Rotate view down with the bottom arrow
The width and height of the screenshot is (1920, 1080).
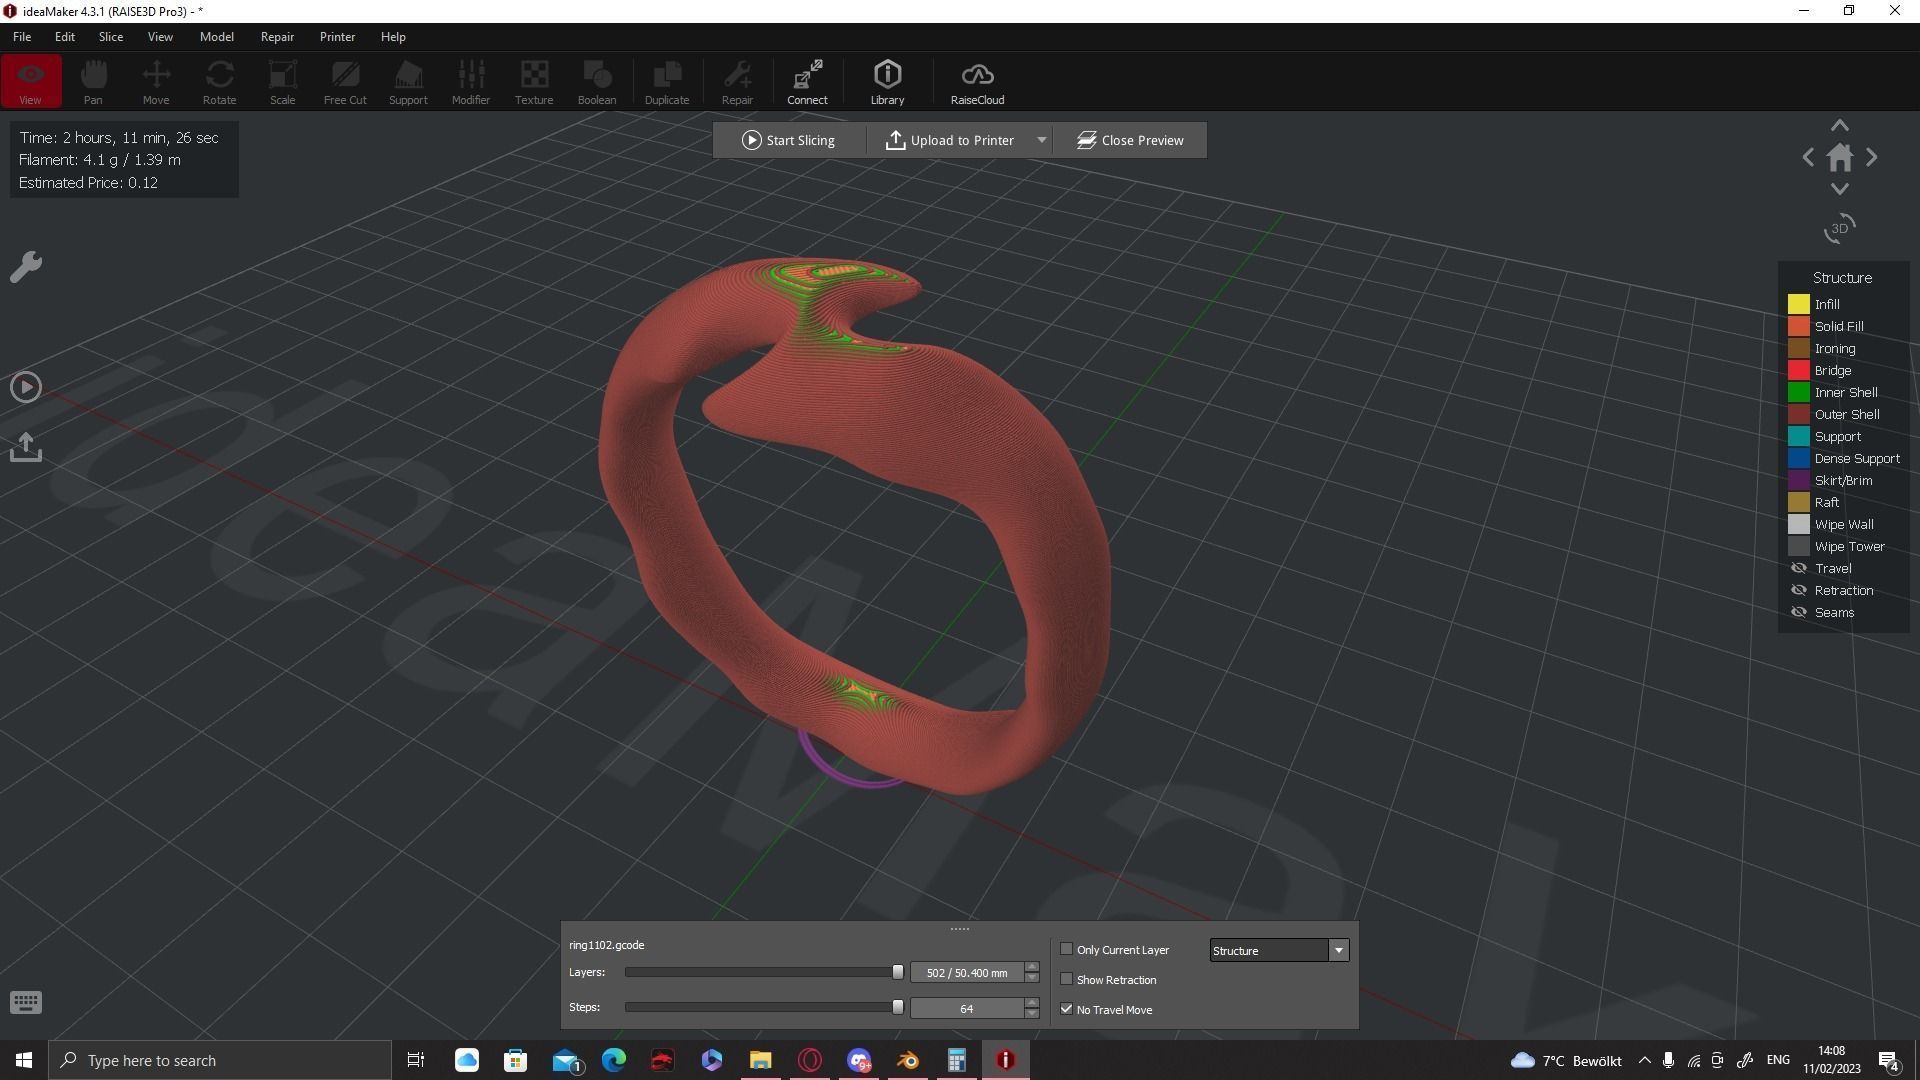point(1840,189)
